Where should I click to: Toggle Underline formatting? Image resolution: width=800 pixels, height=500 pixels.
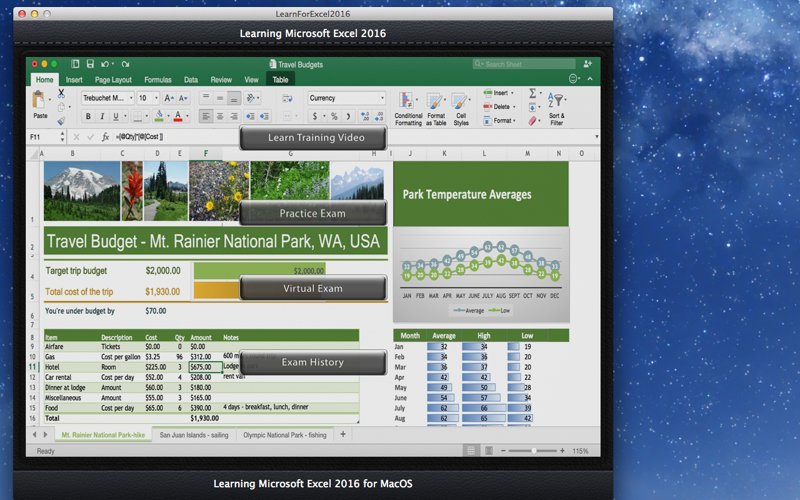pos(116,116)
